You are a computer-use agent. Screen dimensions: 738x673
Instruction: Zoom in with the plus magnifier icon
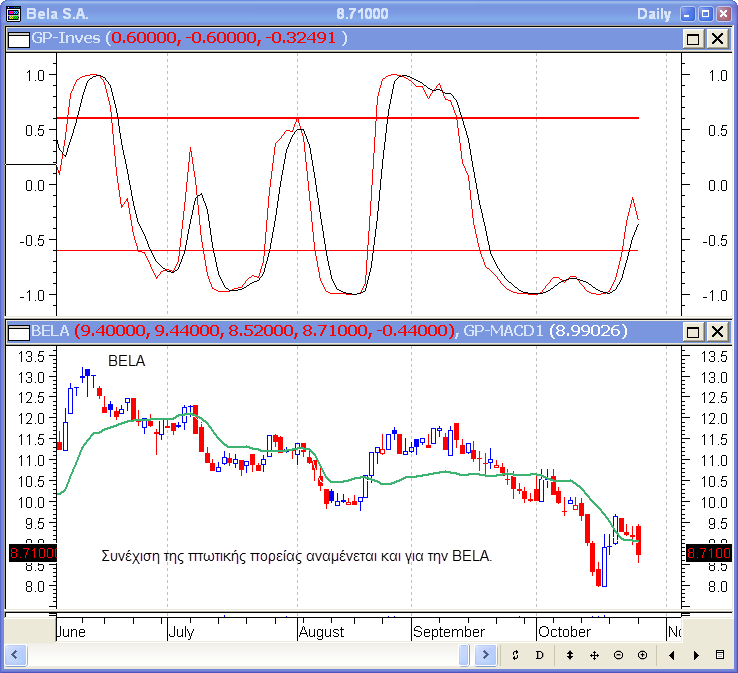[642, 655]
